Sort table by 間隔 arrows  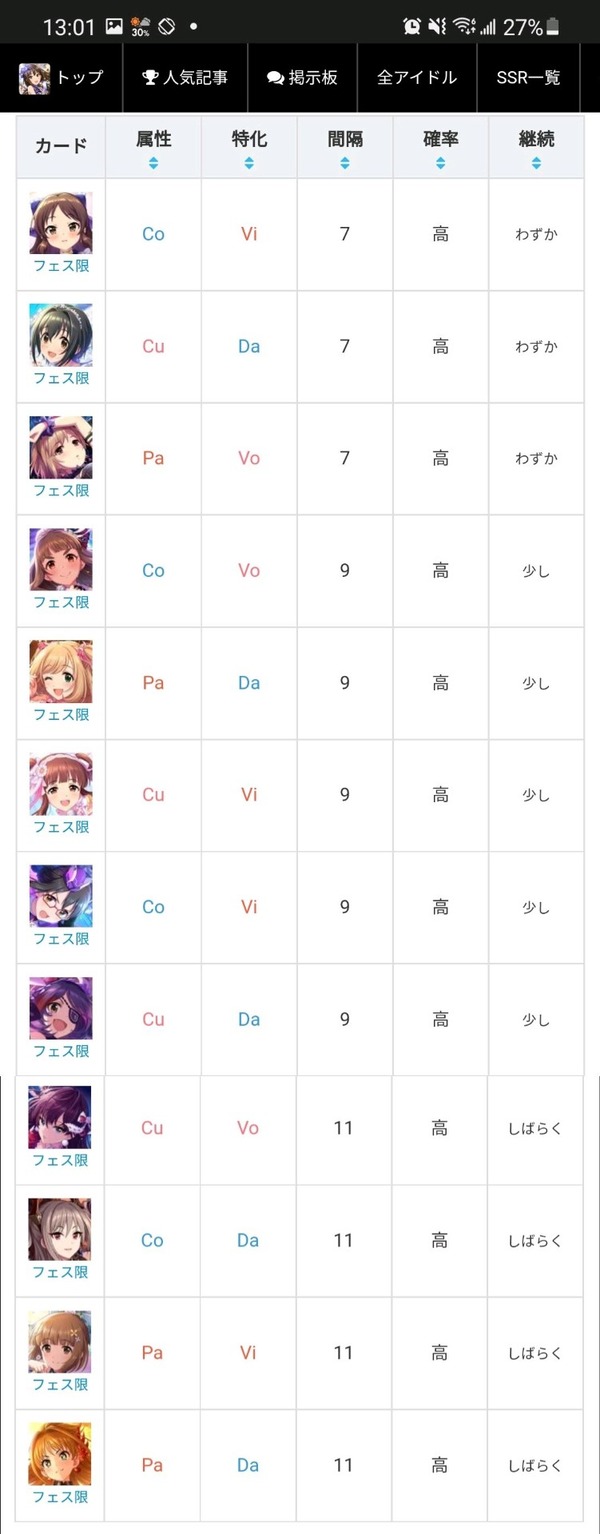click(345, 163)
